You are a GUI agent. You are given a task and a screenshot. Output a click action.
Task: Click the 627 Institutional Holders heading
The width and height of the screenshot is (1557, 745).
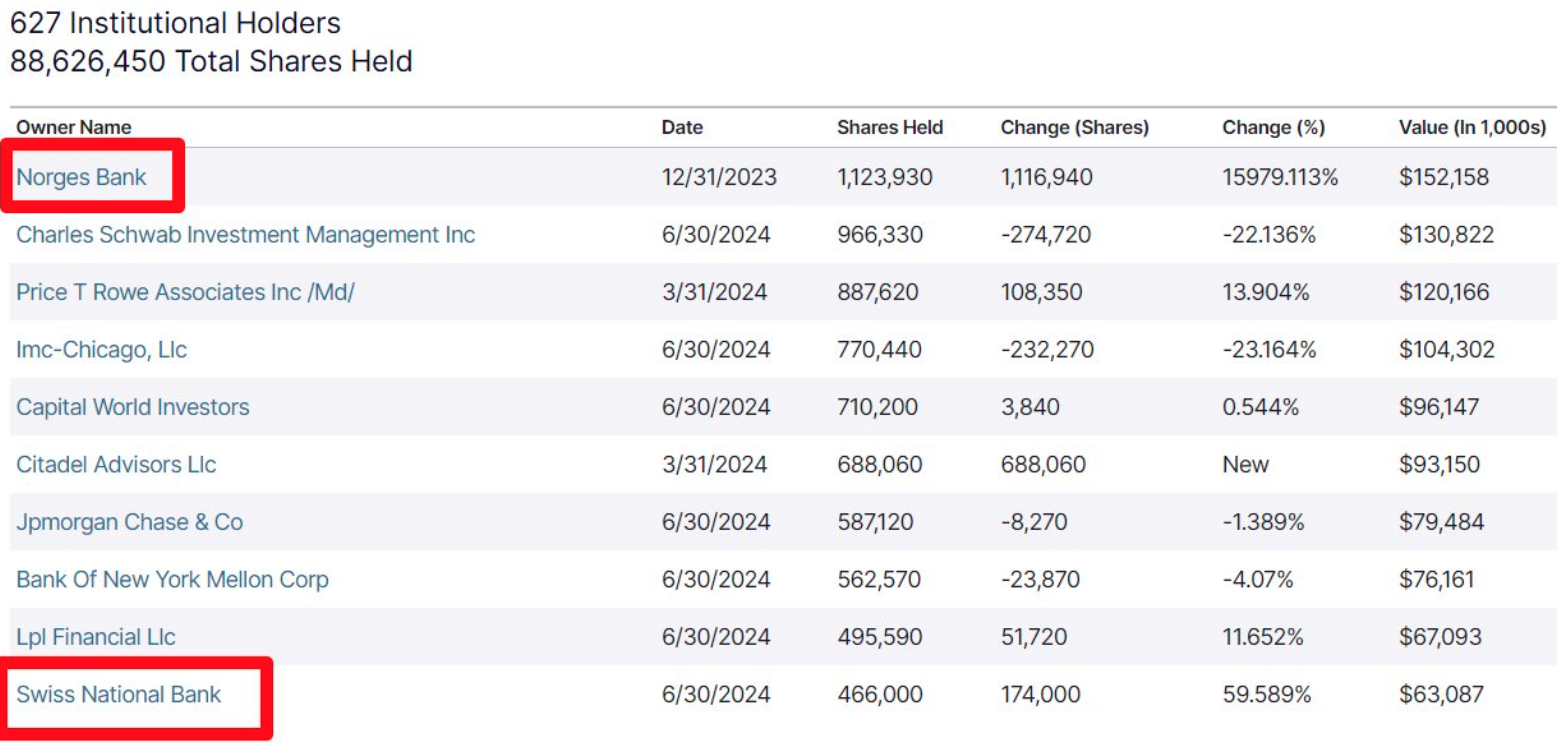pos(175,23)
